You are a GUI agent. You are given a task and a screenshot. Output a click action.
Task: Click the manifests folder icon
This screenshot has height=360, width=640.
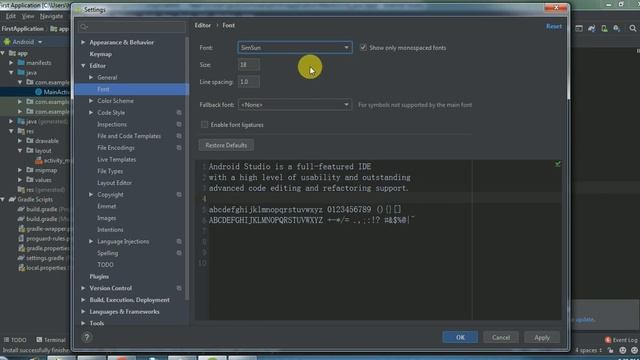click(x=21, y=63)
